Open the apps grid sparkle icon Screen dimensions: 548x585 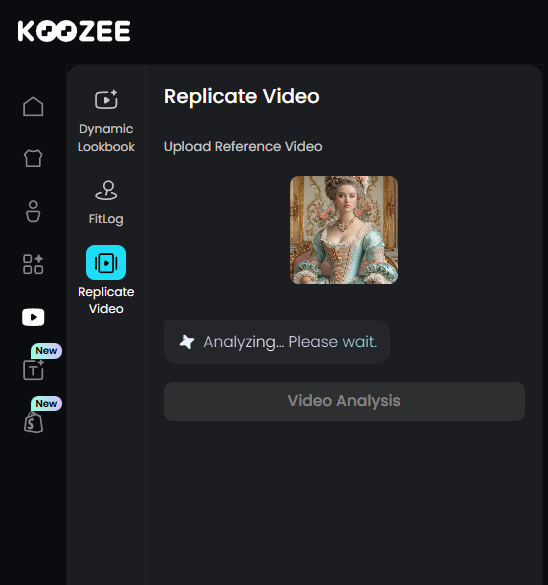pyautogui.click(x=33, y=264)
